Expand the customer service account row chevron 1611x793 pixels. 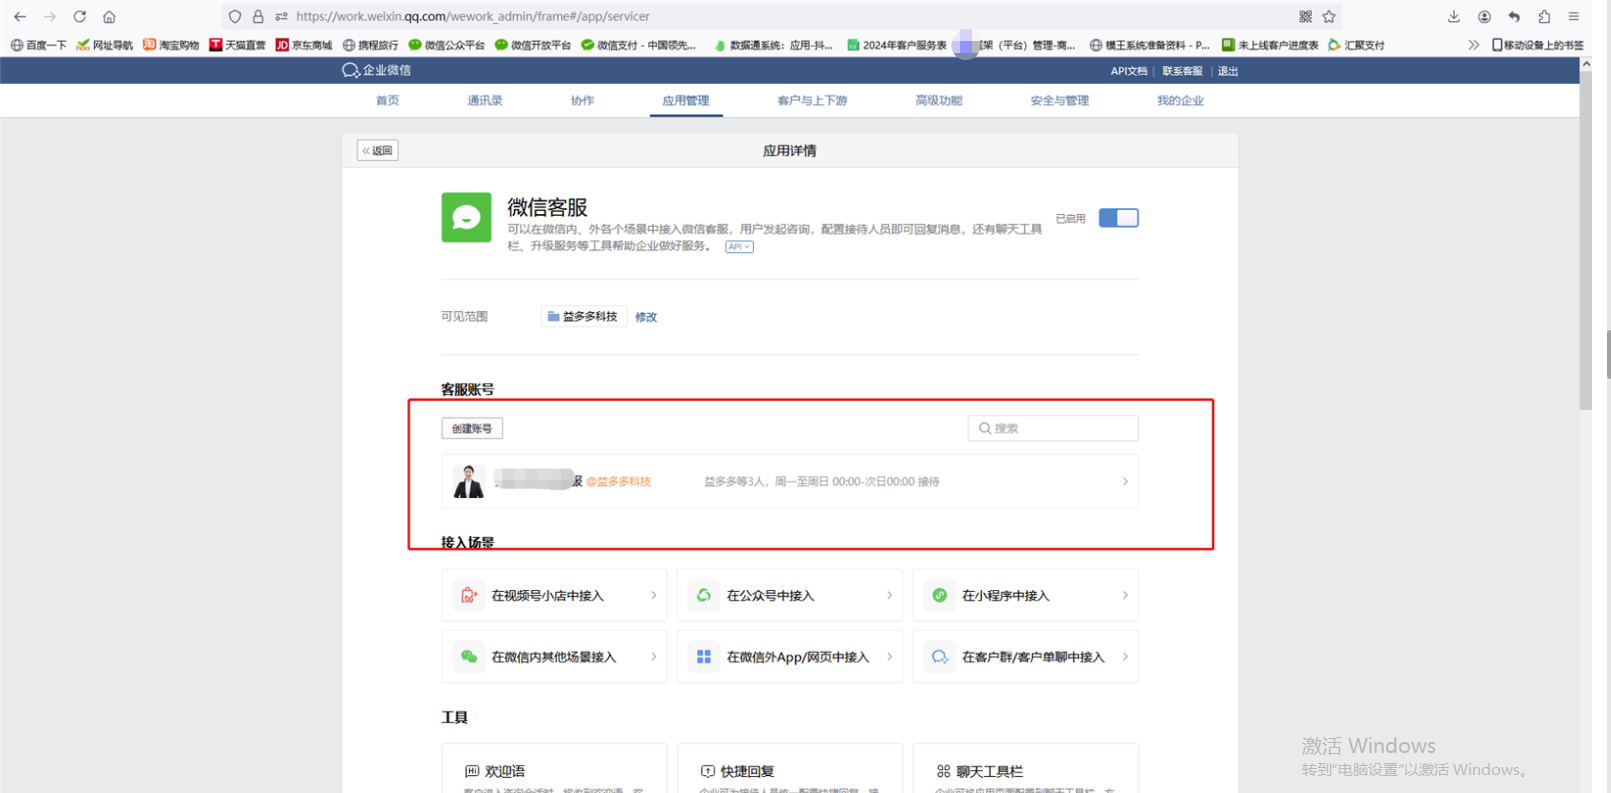point(1125,482)
